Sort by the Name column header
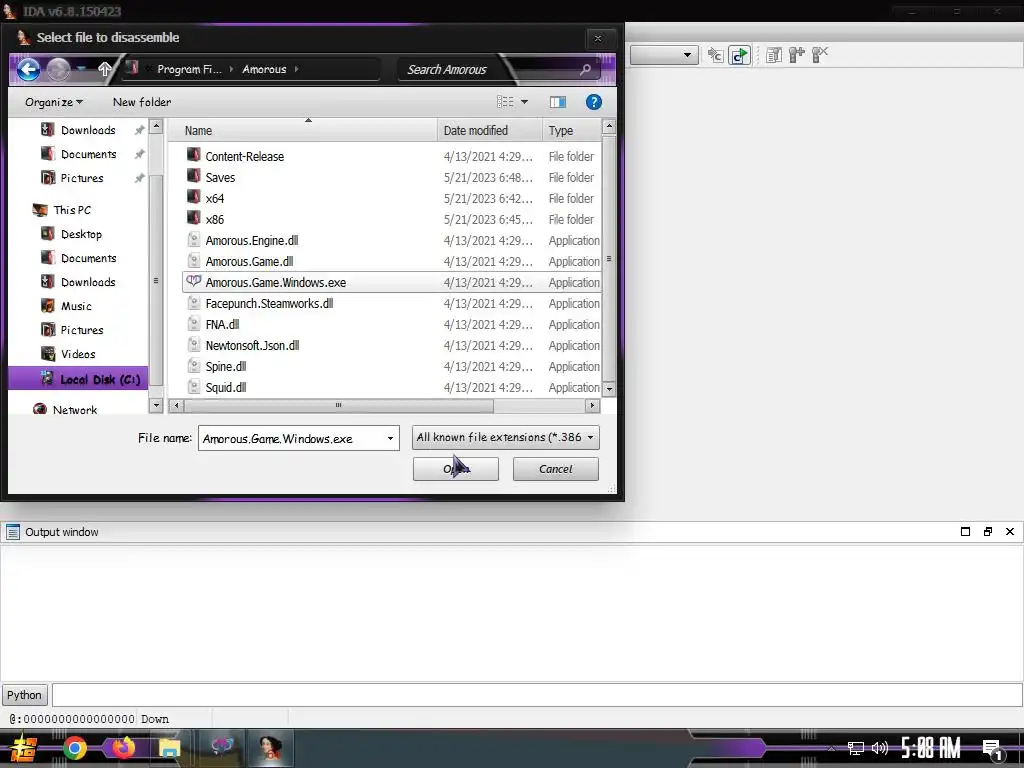Viewport: 1024px width, 768px height. (x=302, y=131)
